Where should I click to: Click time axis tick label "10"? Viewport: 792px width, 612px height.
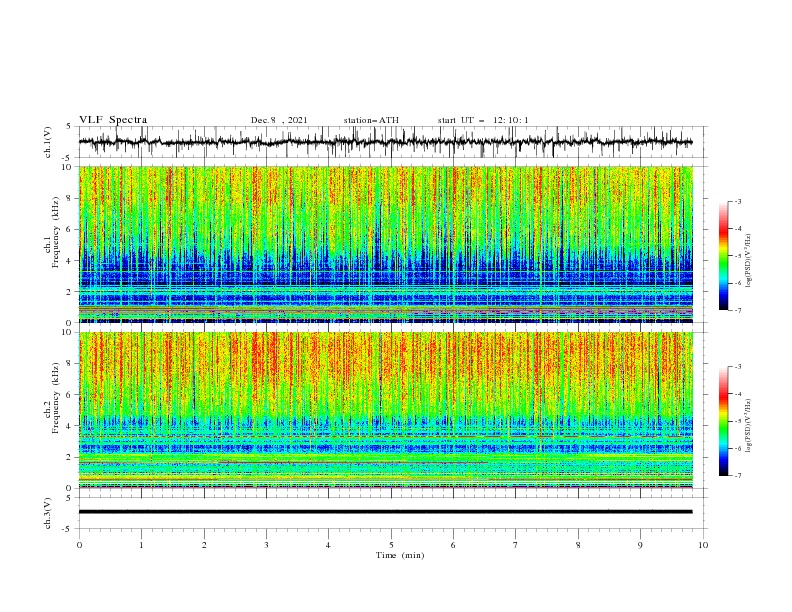tap(703, 545)
